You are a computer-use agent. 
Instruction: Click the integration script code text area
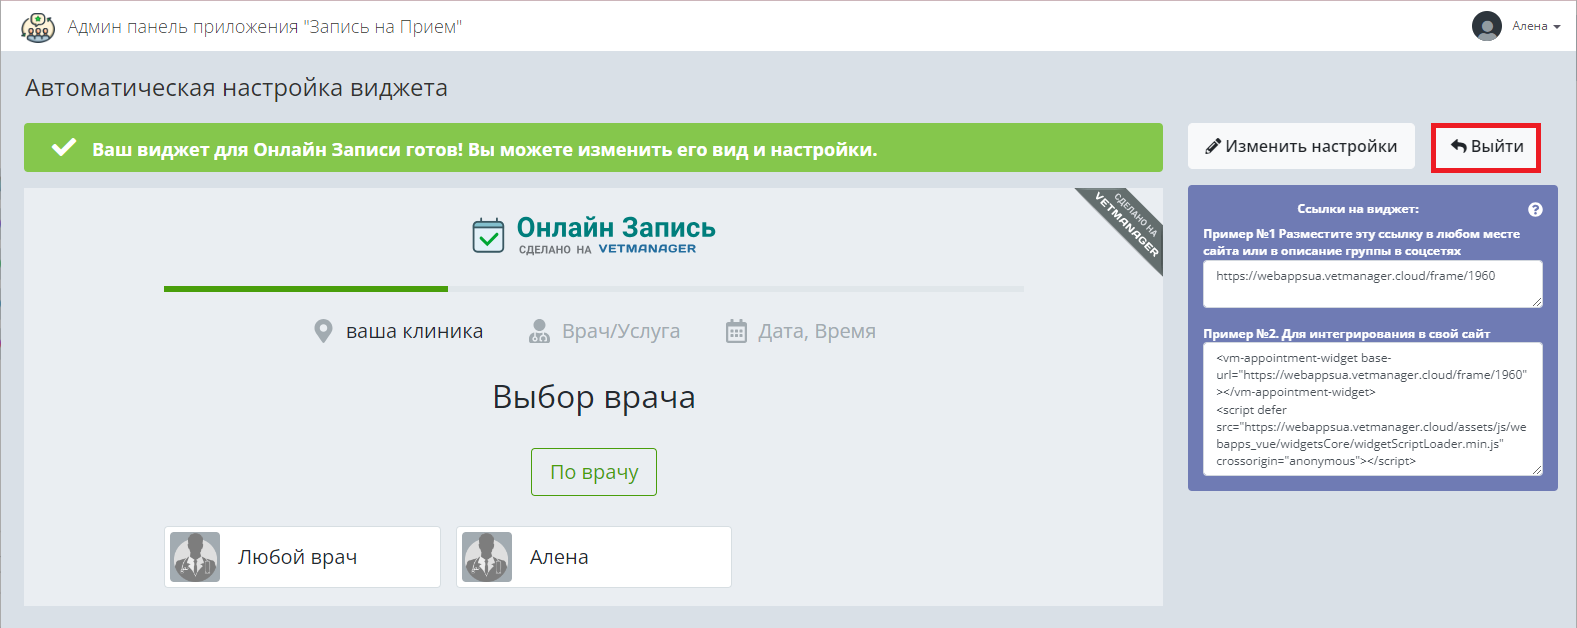click(x=1372, y=409)
